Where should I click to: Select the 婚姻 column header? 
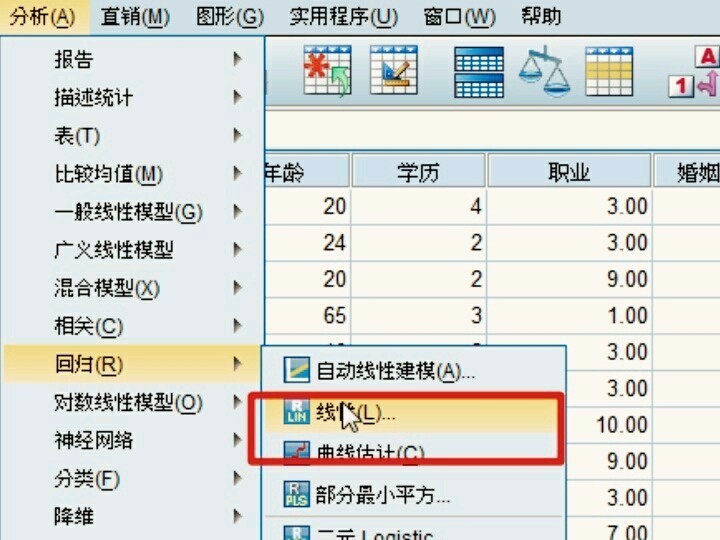click(687, 171)
